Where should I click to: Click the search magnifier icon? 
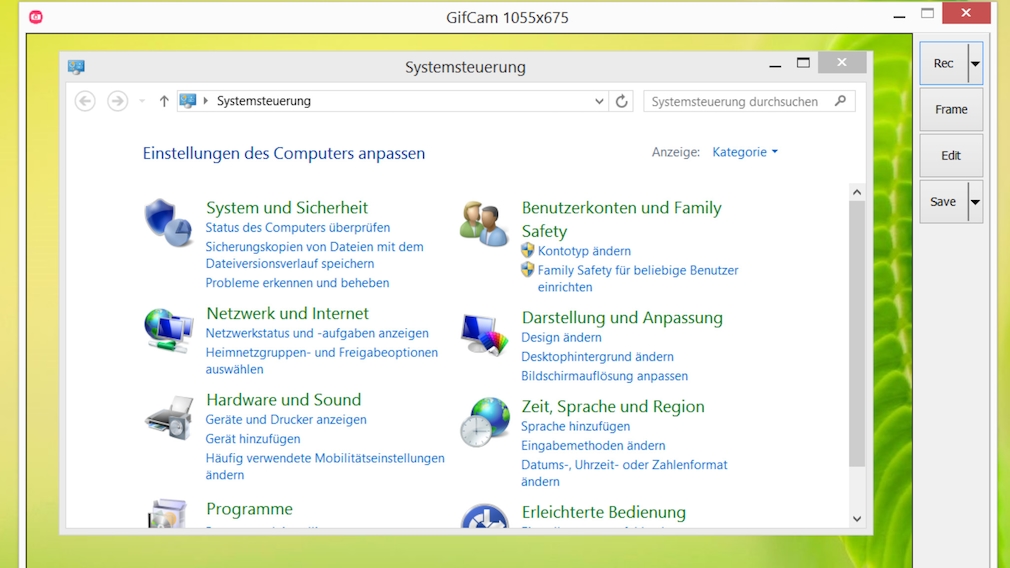click(840, 101)
